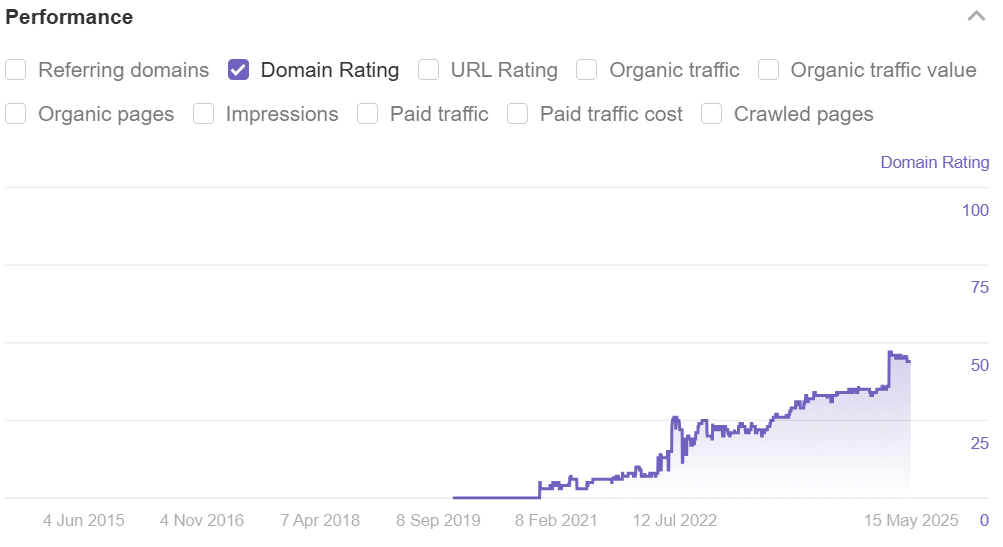Tick the Organic traffic checkbox

pos(587,70)
